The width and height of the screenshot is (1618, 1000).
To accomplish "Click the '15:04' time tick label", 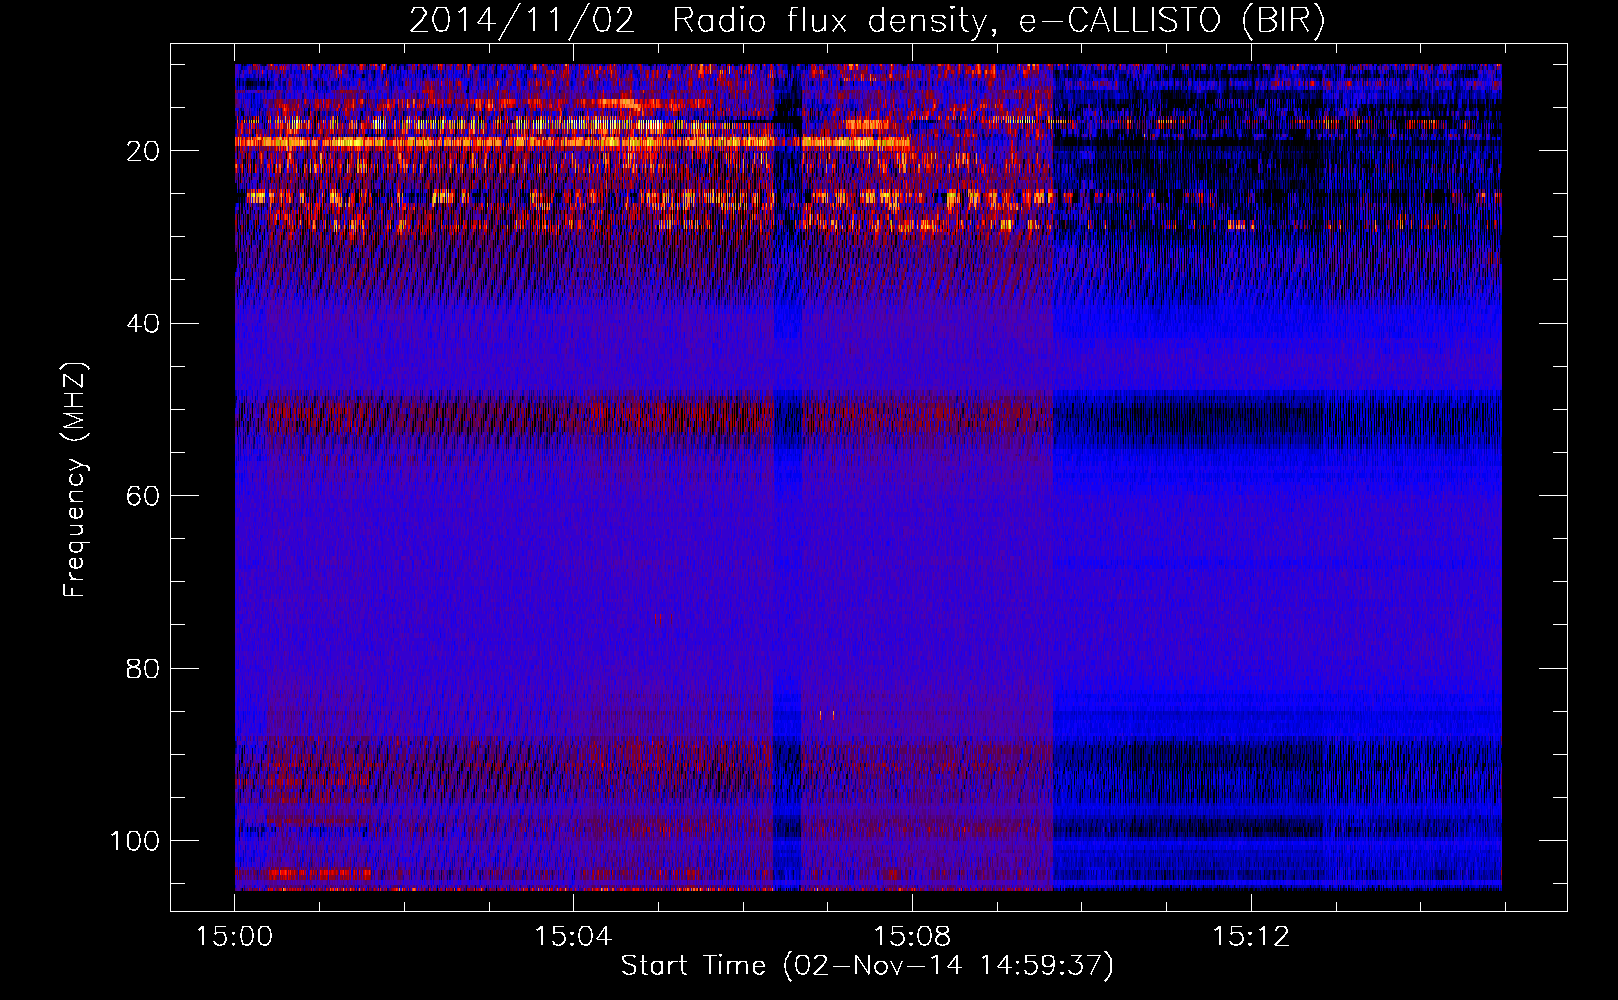I will coord(573,937).
